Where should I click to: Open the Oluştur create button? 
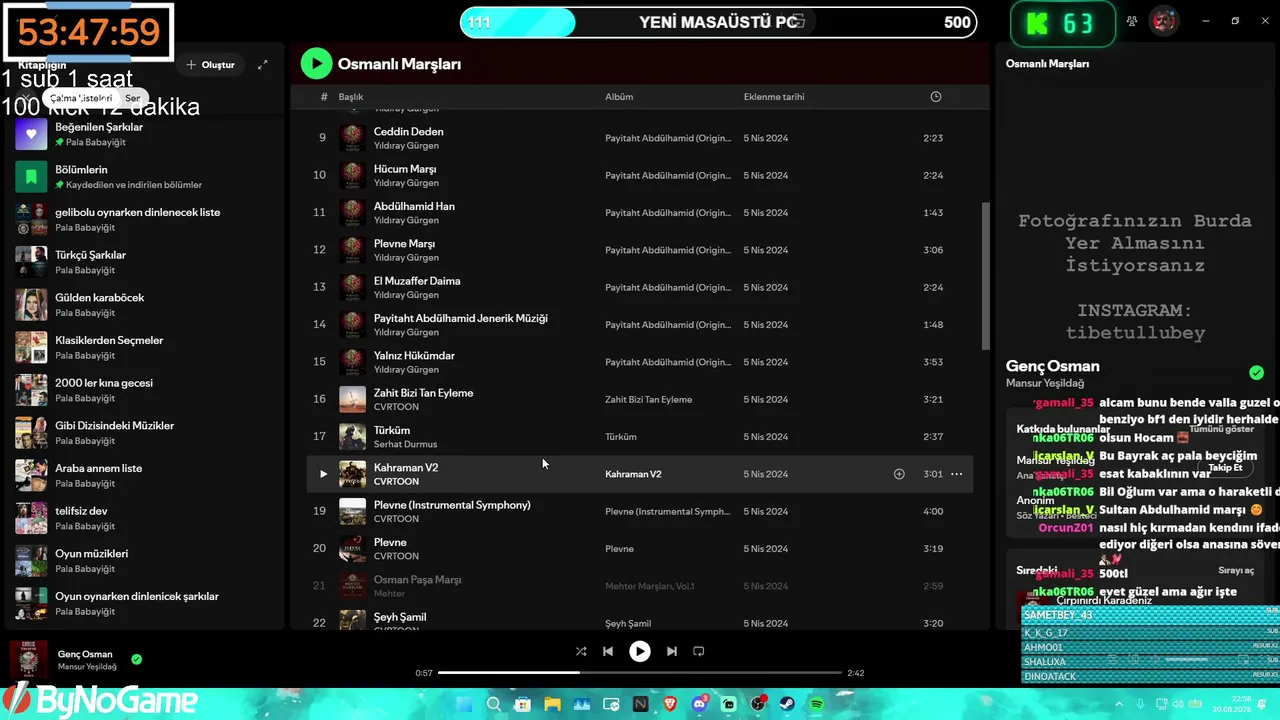[x=210, y=65]
